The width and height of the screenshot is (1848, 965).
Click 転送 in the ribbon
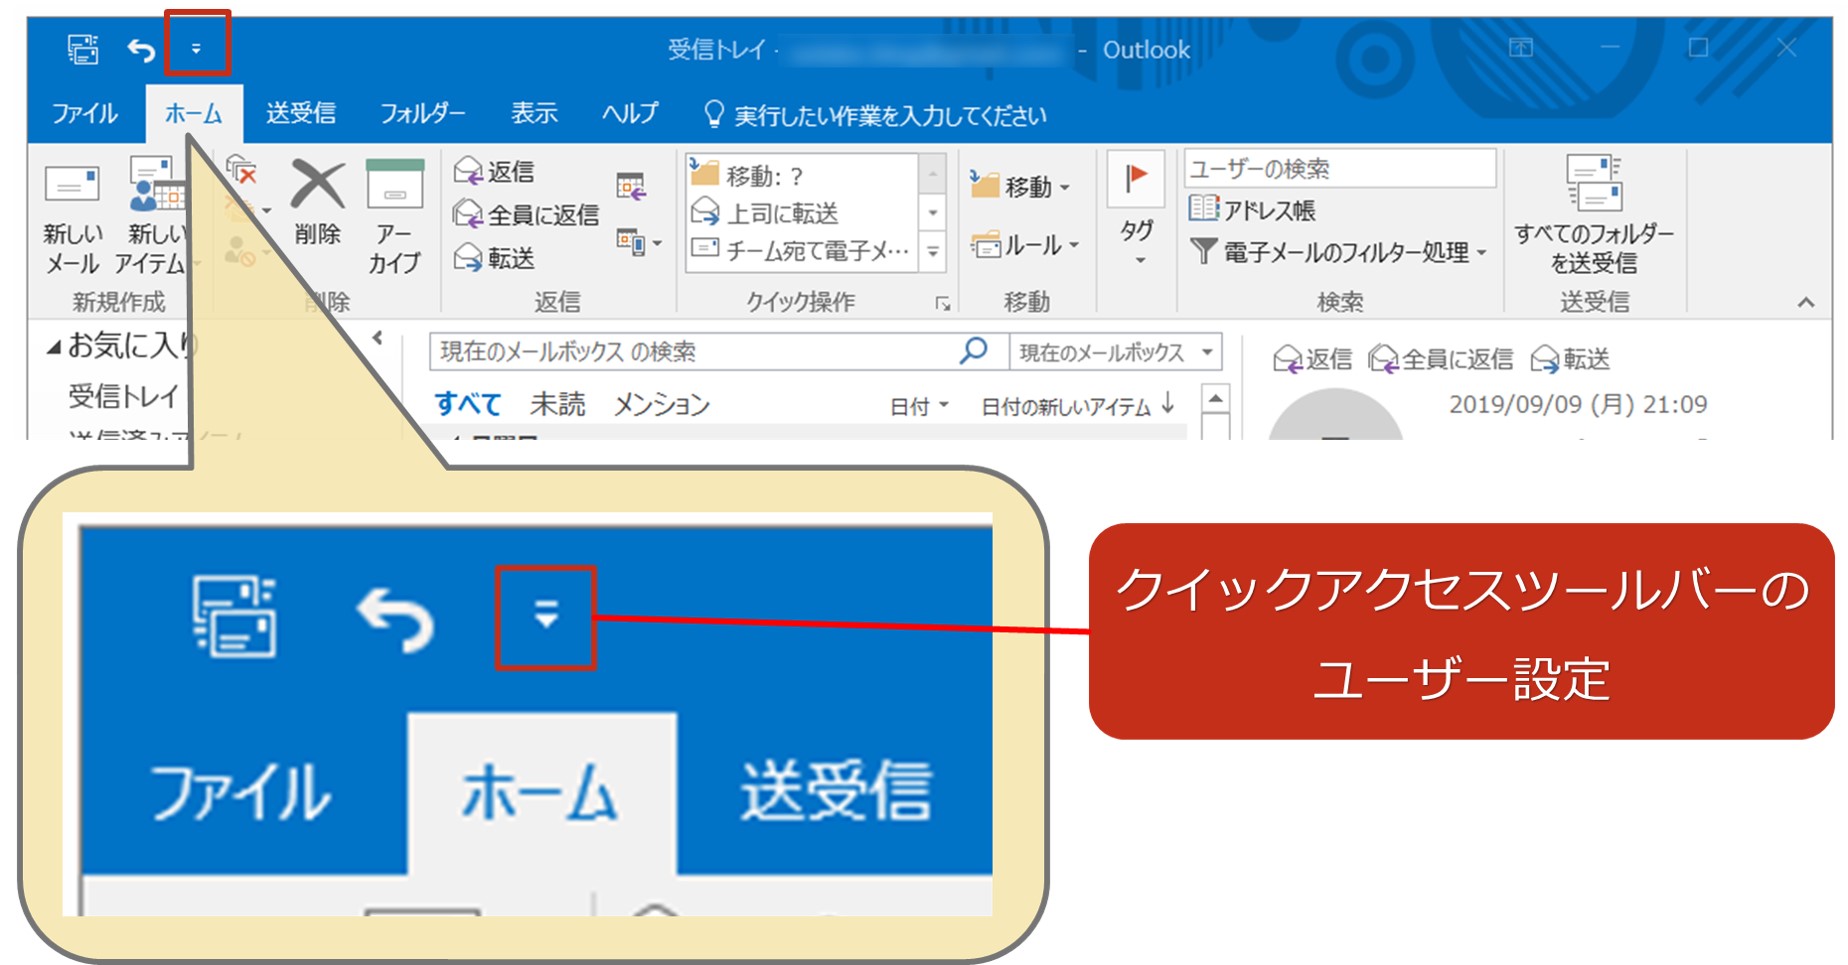[494, 258]
